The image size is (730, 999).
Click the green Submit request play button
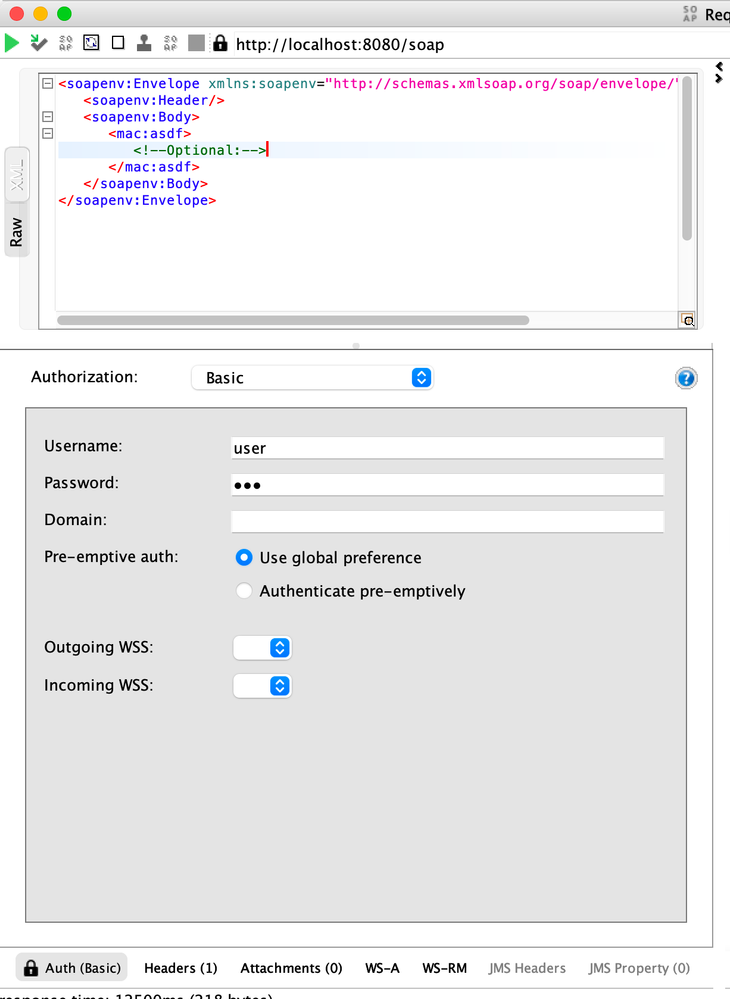pos(12,43)
